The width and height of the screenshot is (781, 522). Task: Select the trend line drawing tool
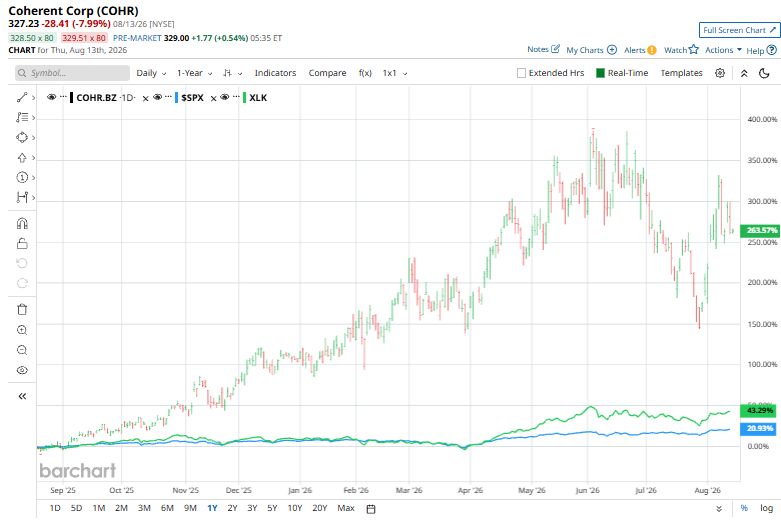(22, 98)
